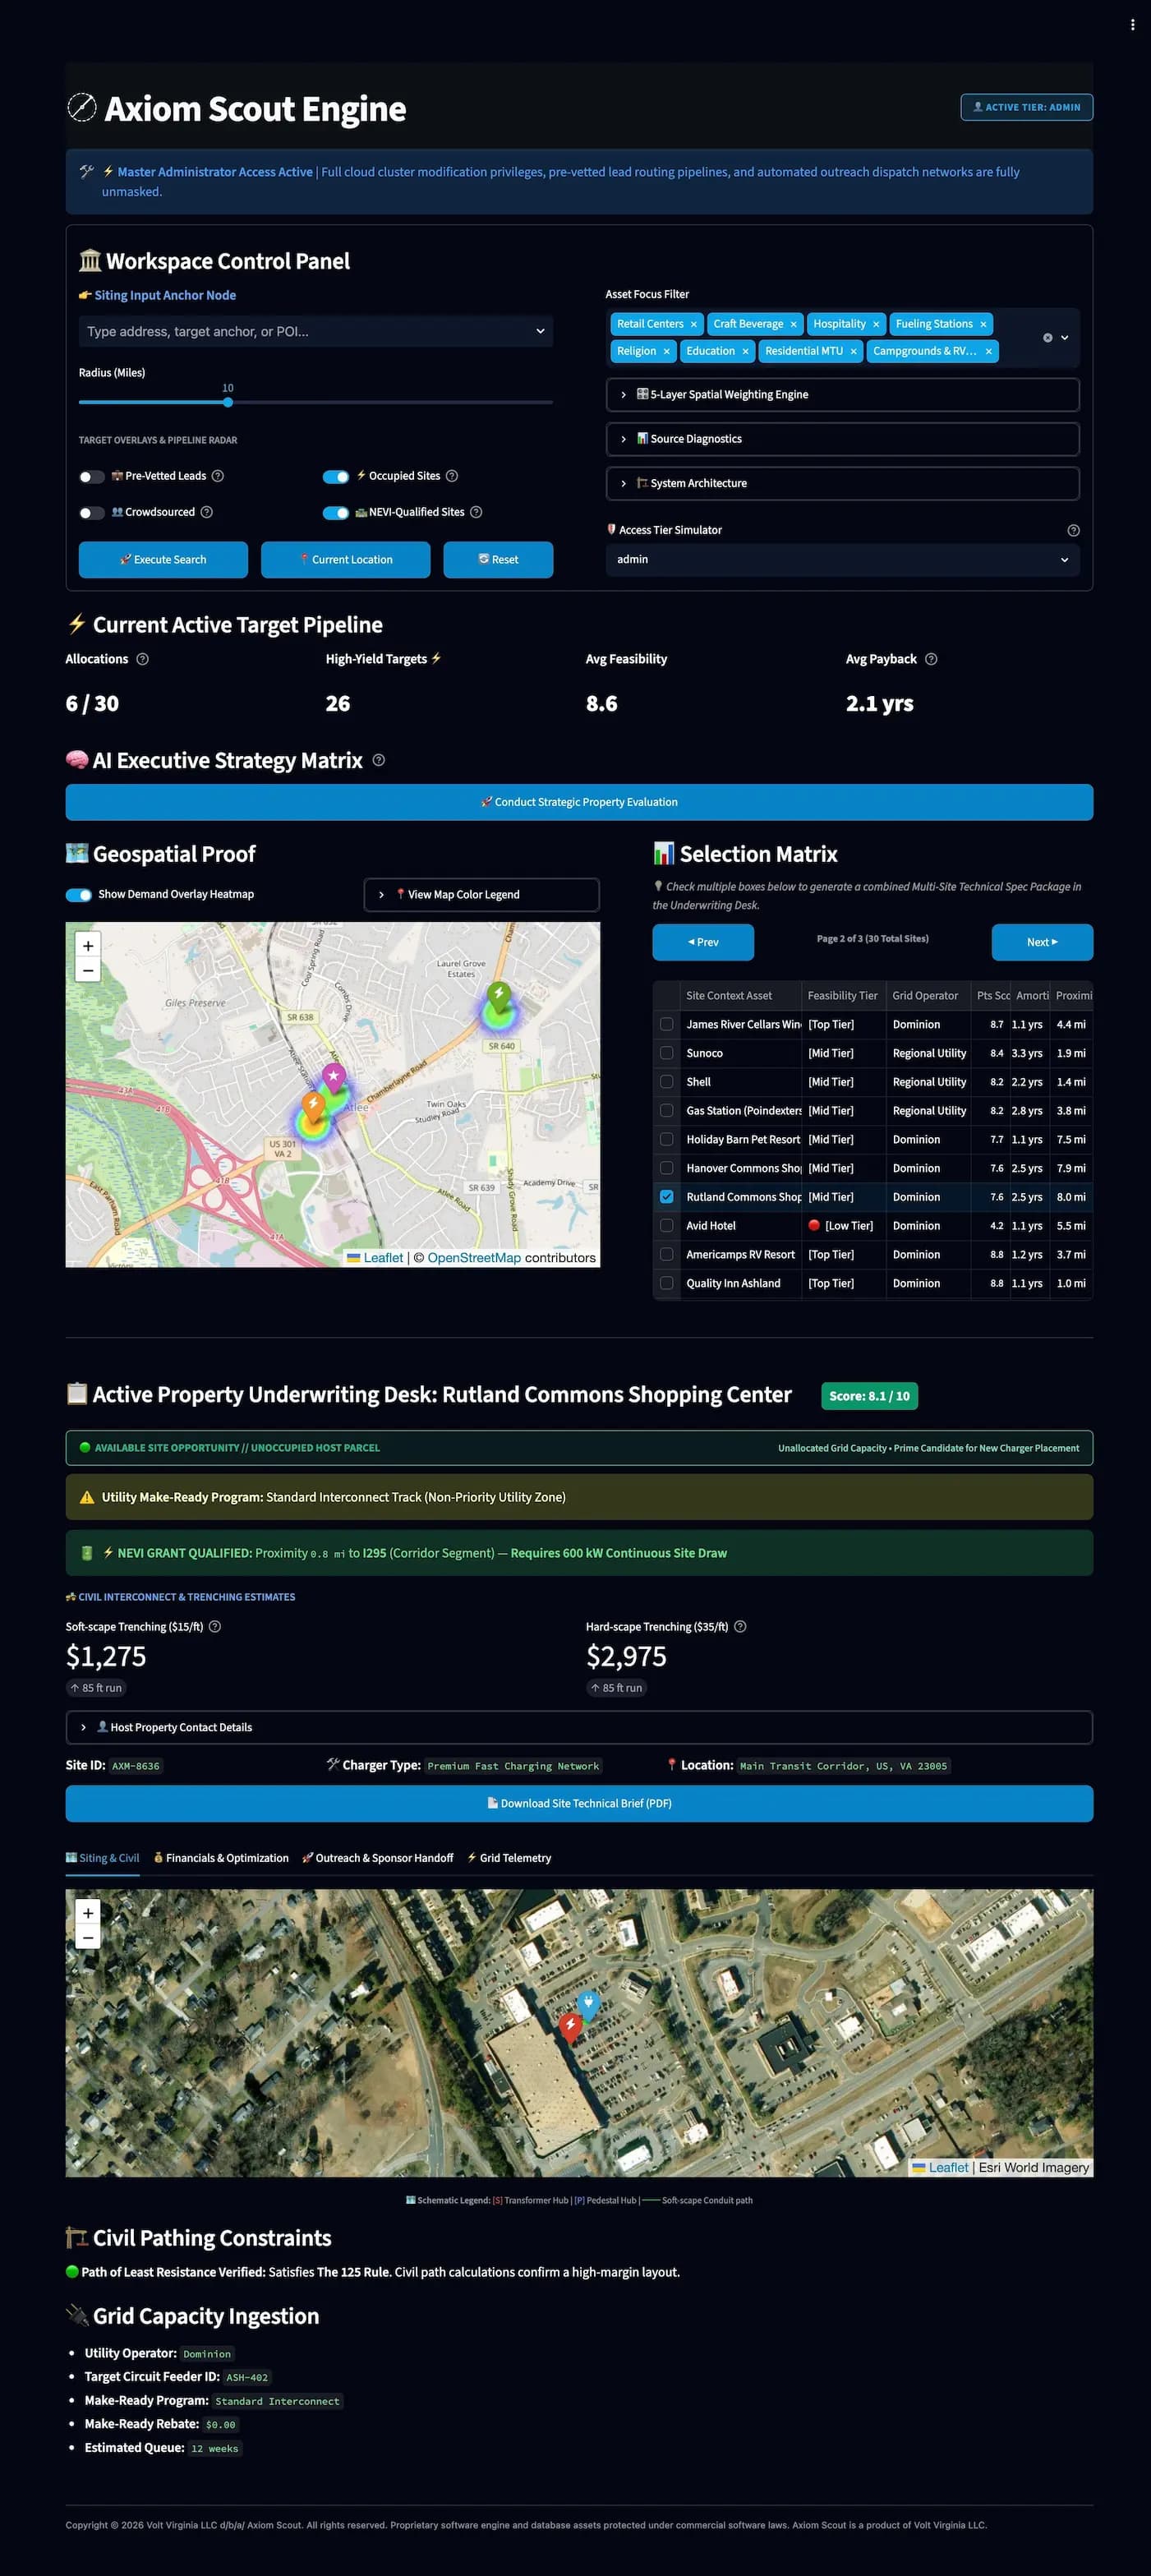The height and width of the screenshot is (2576, 1151).
Task: Zoom in on the Geospatial Proof map
Action: click(x=88, y=945)
